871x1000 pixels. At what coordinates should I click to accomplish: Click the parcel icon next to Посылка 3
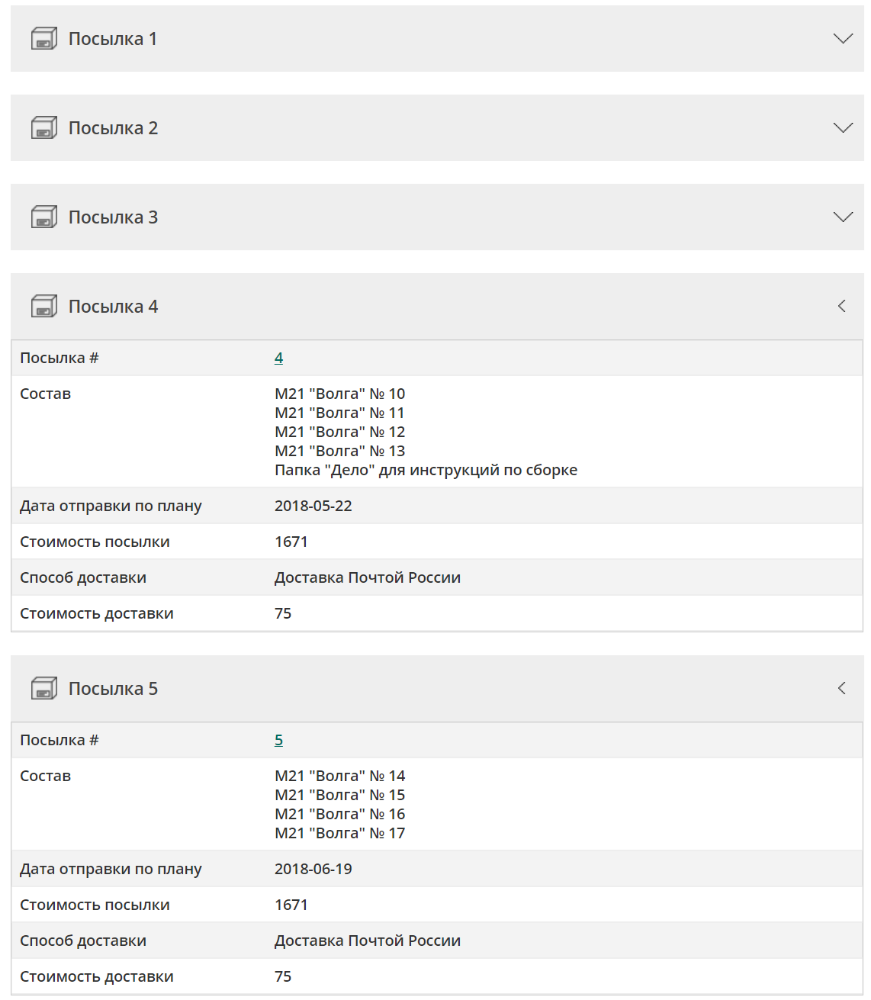[44, 217]
